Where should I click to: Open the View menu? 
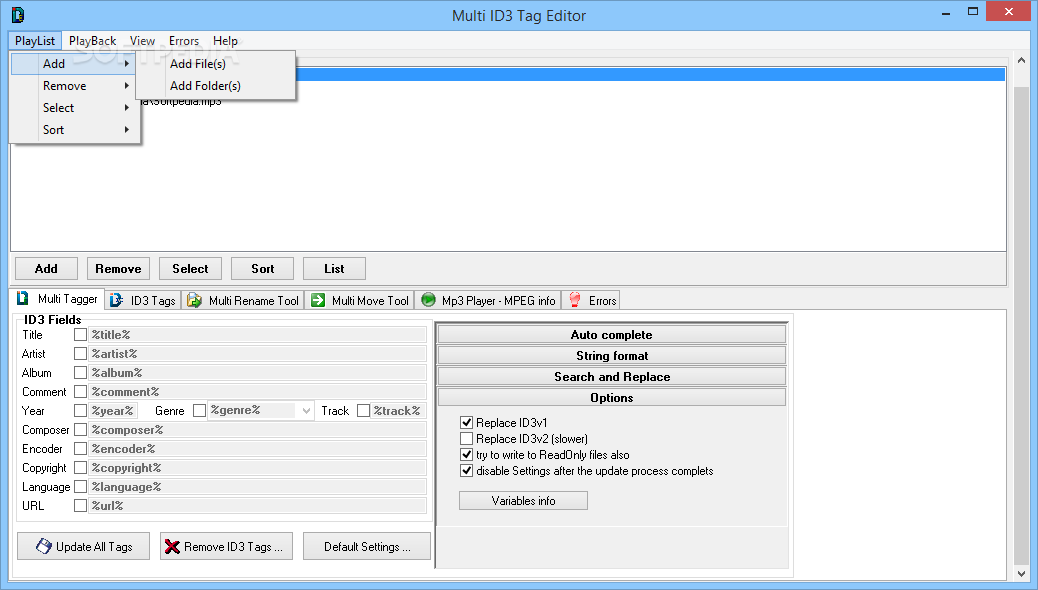click(142, 40)
